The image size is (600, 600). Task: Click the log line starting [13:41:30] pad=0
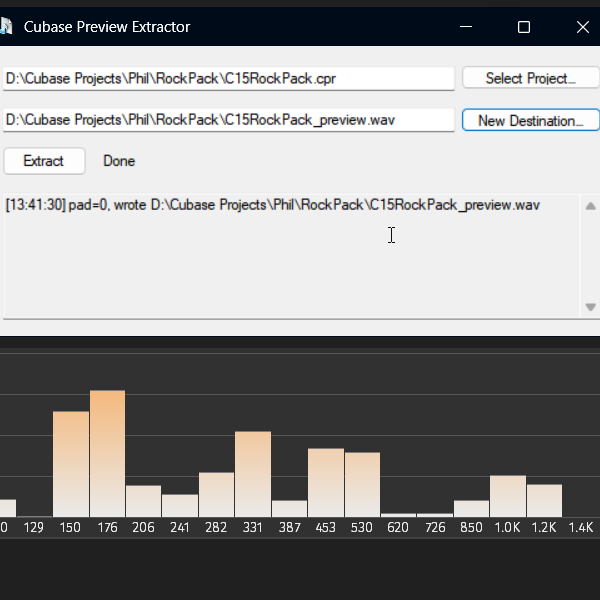[x=272, y=205]
